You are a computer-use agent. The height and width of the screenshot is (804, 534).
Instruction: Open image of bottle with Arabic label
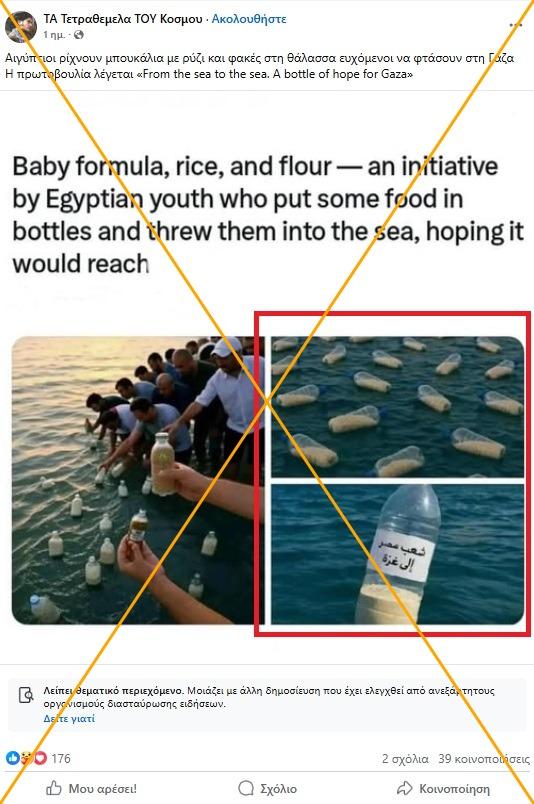pos(398,554)
